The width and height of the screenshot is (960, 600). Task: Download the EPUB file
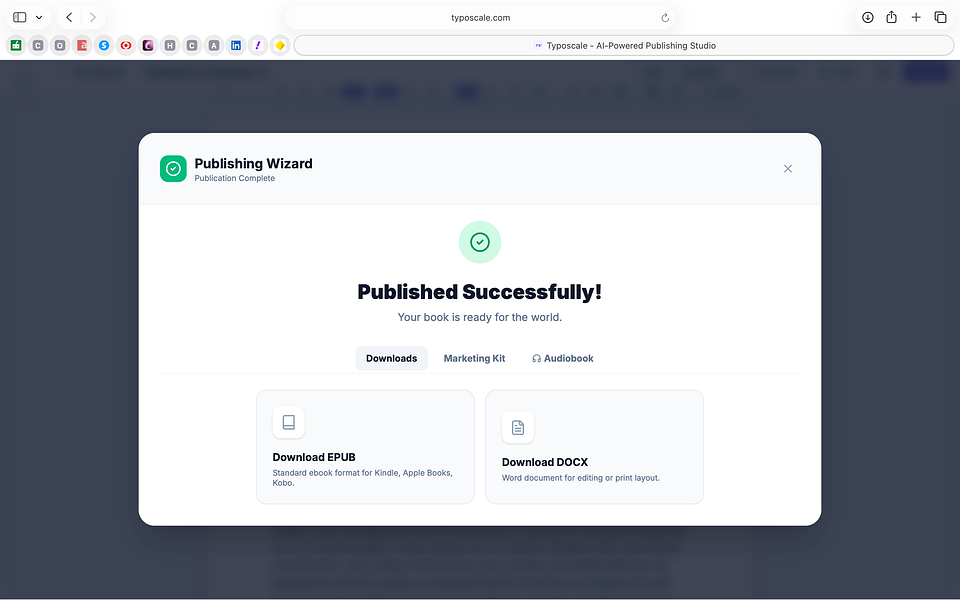(x=366, y=447)
